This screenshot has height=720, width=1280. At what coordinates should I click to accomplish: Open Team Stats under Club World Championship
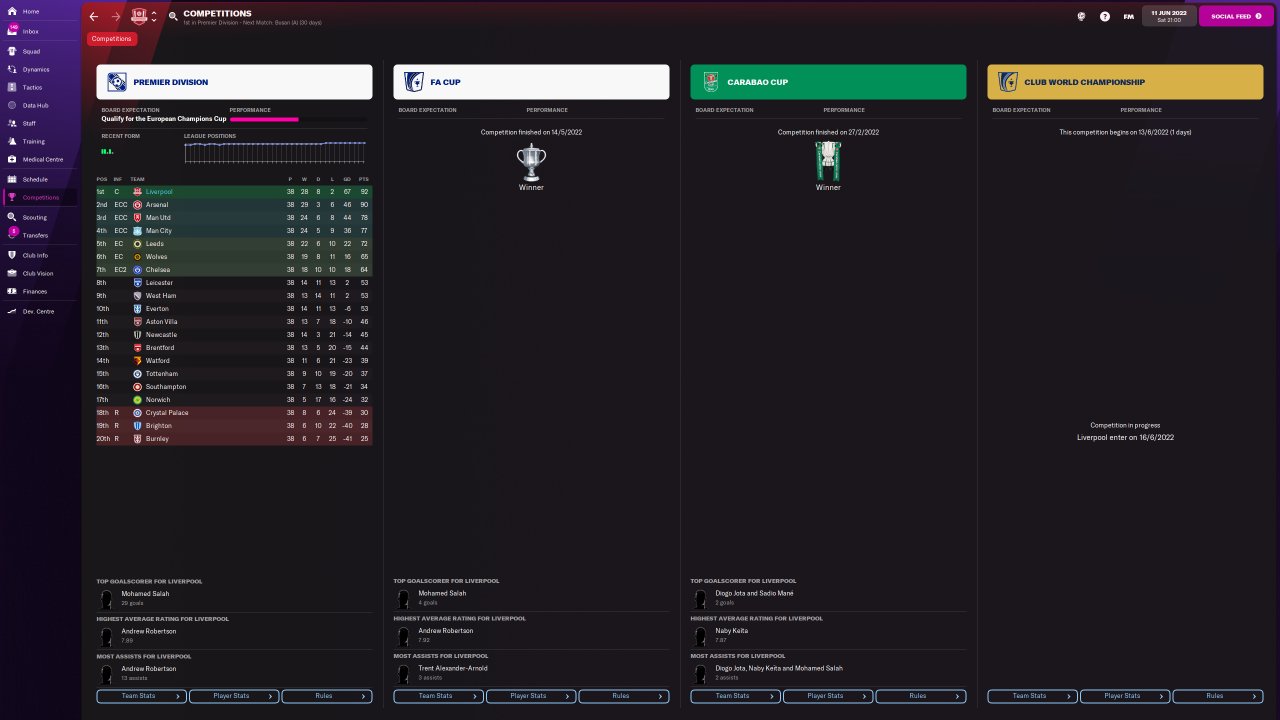(1032, 696)
